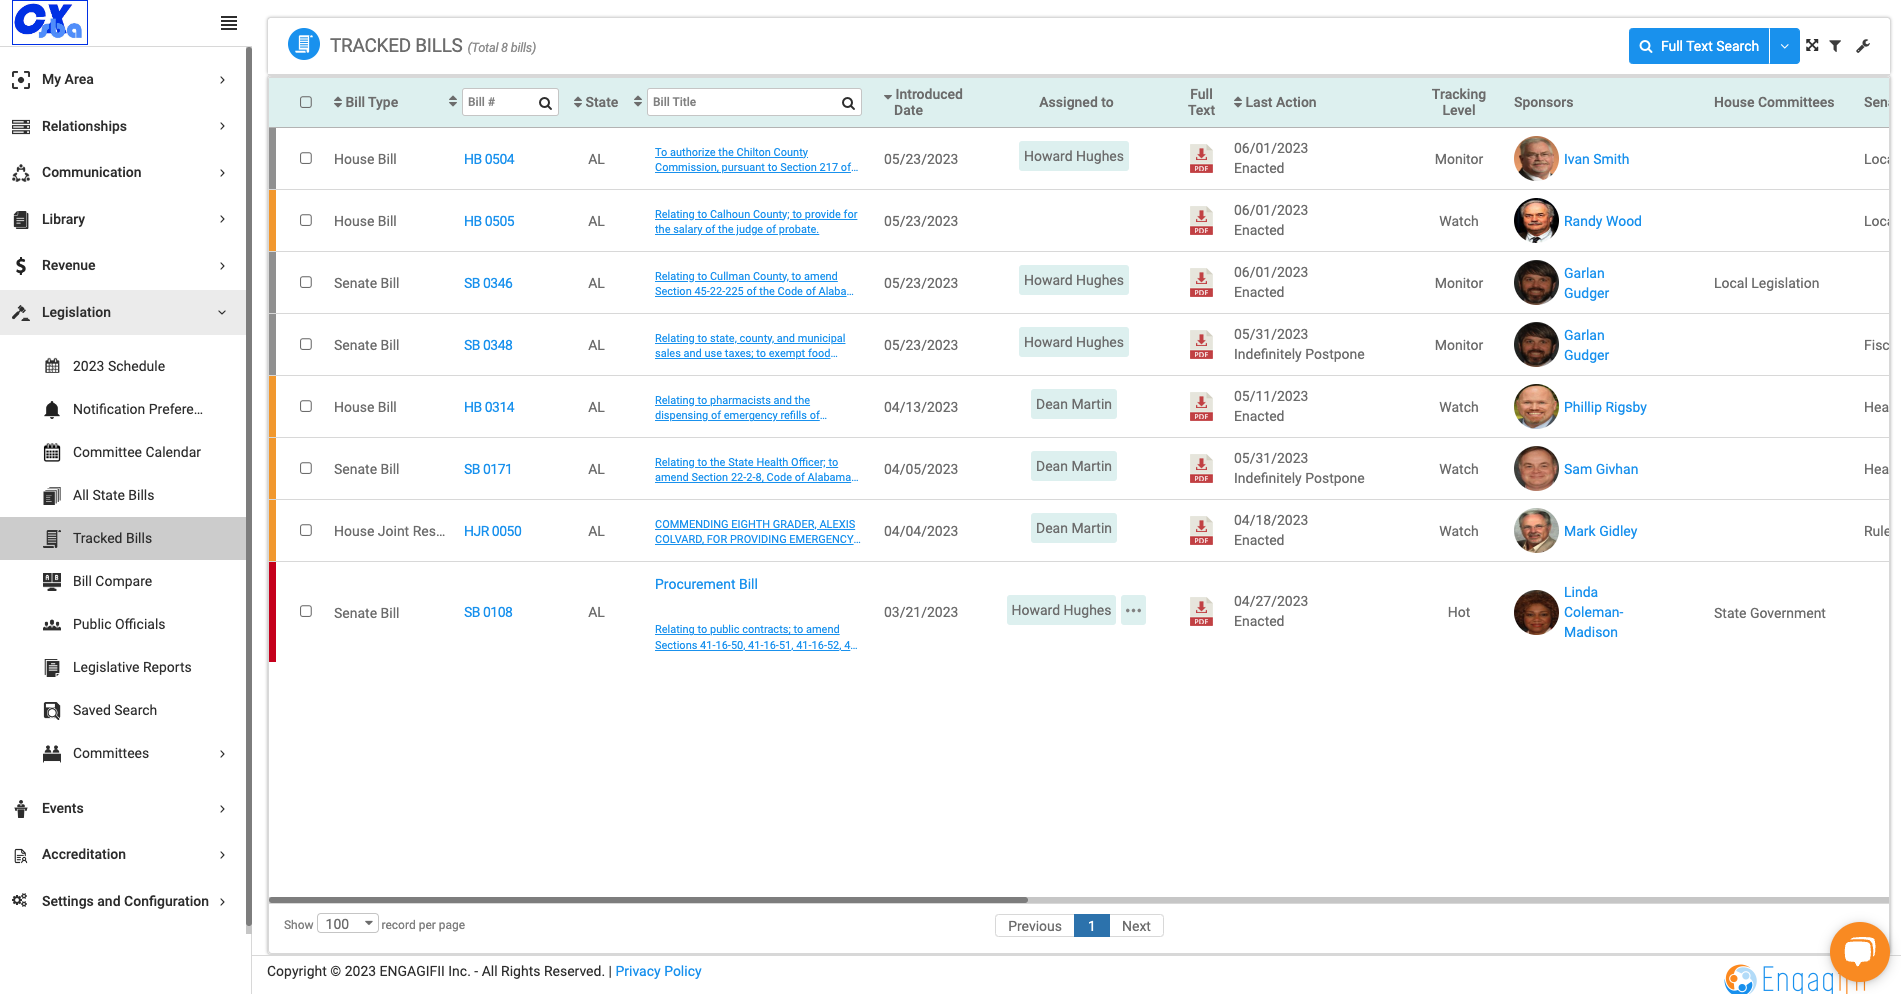Select the HB 0504 row checkbox
Image resolution: width=1901 pixels, height=994 pixels.
pos(306,158)
